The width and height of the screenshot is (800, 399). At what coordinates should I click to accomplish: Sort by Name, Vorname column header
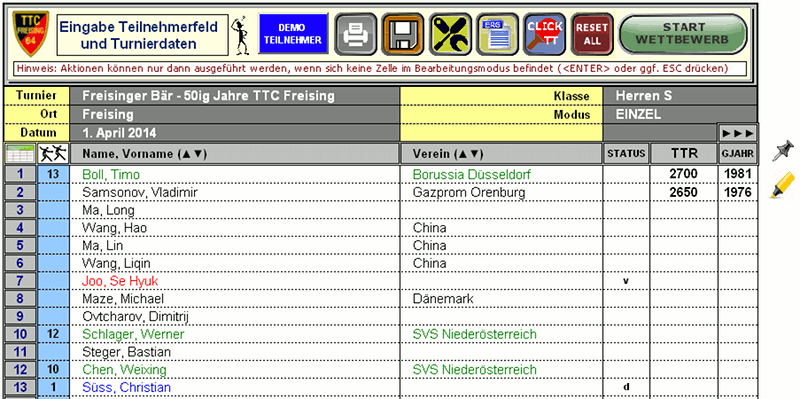234,154
